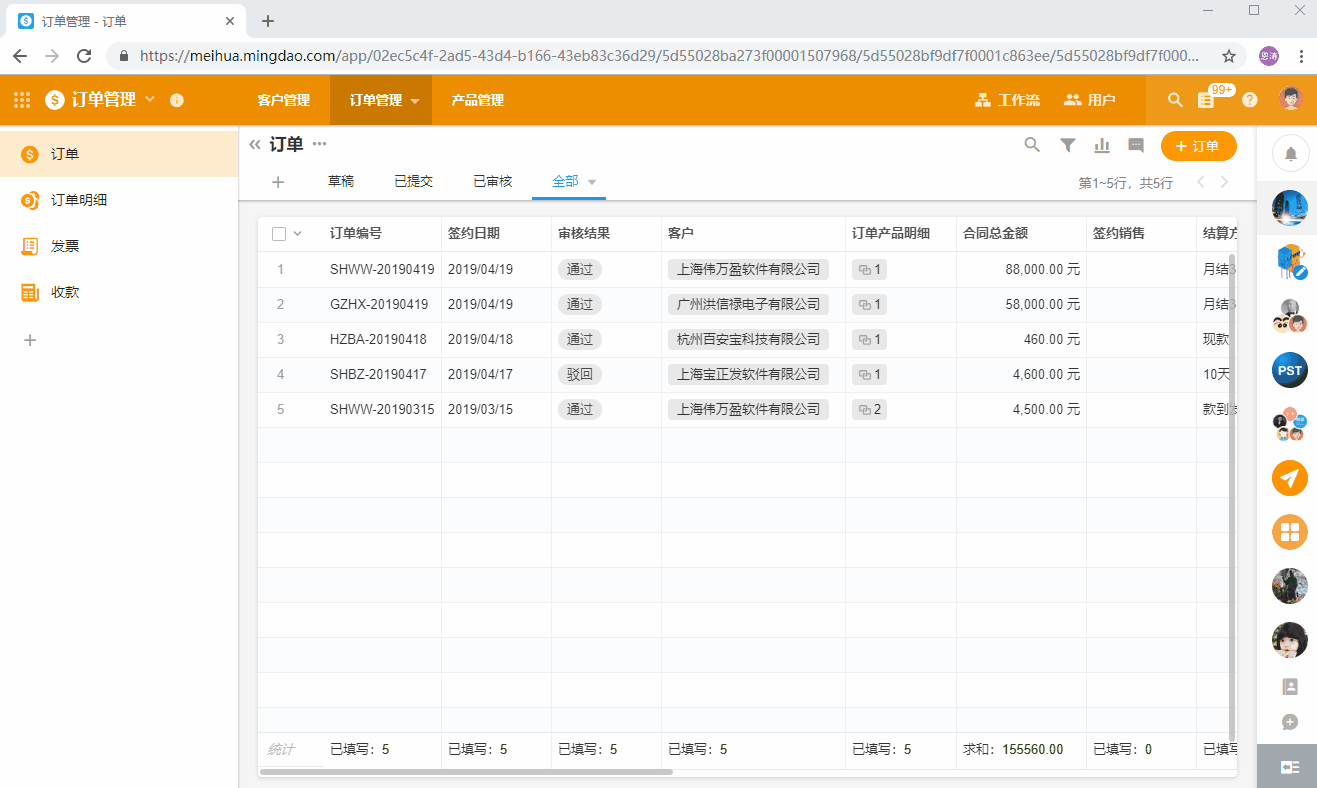Click the filter funnel icon
The image size is (1317, 788).
point(1068,145)
